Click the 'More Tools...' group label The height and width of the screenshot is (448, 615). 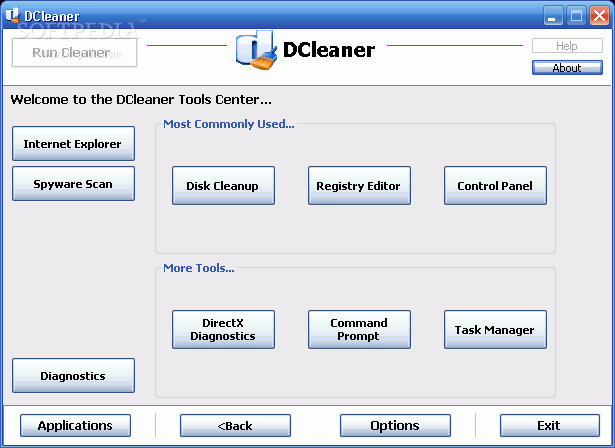[199, 268]
